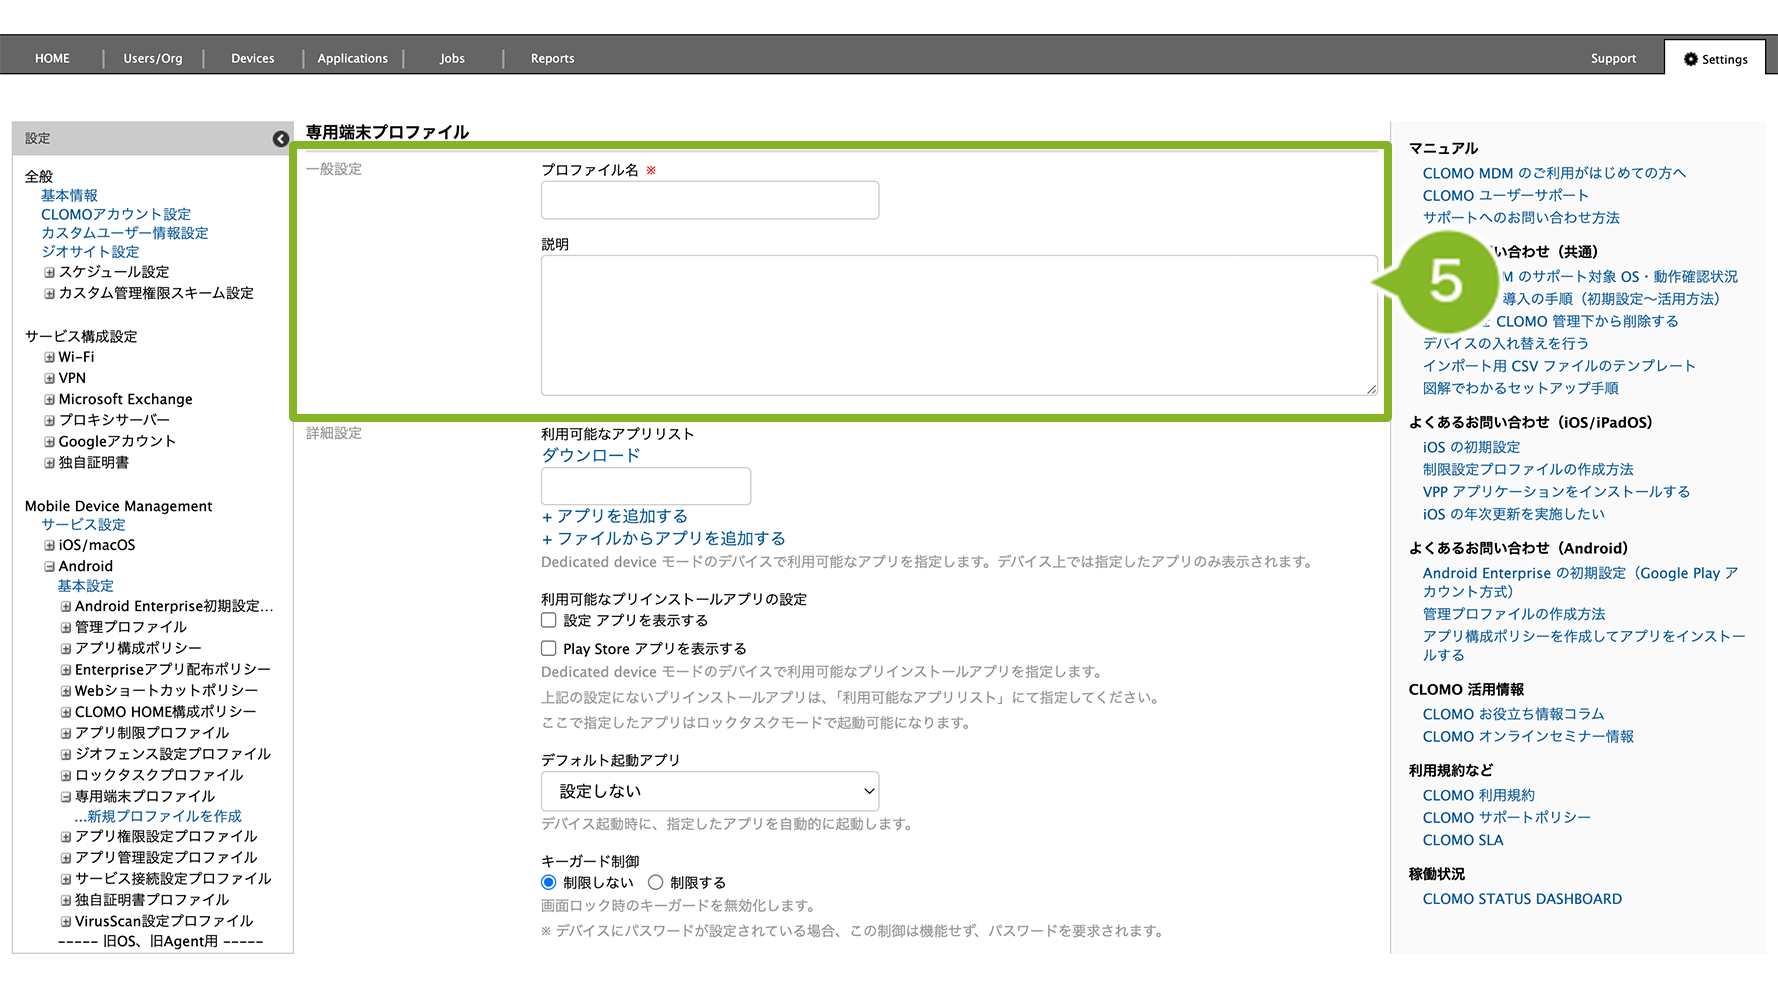Viewport: 1778px width, 1000px height.
Task: Focus the プロファイル名 input field
Action: pos(710,200)
